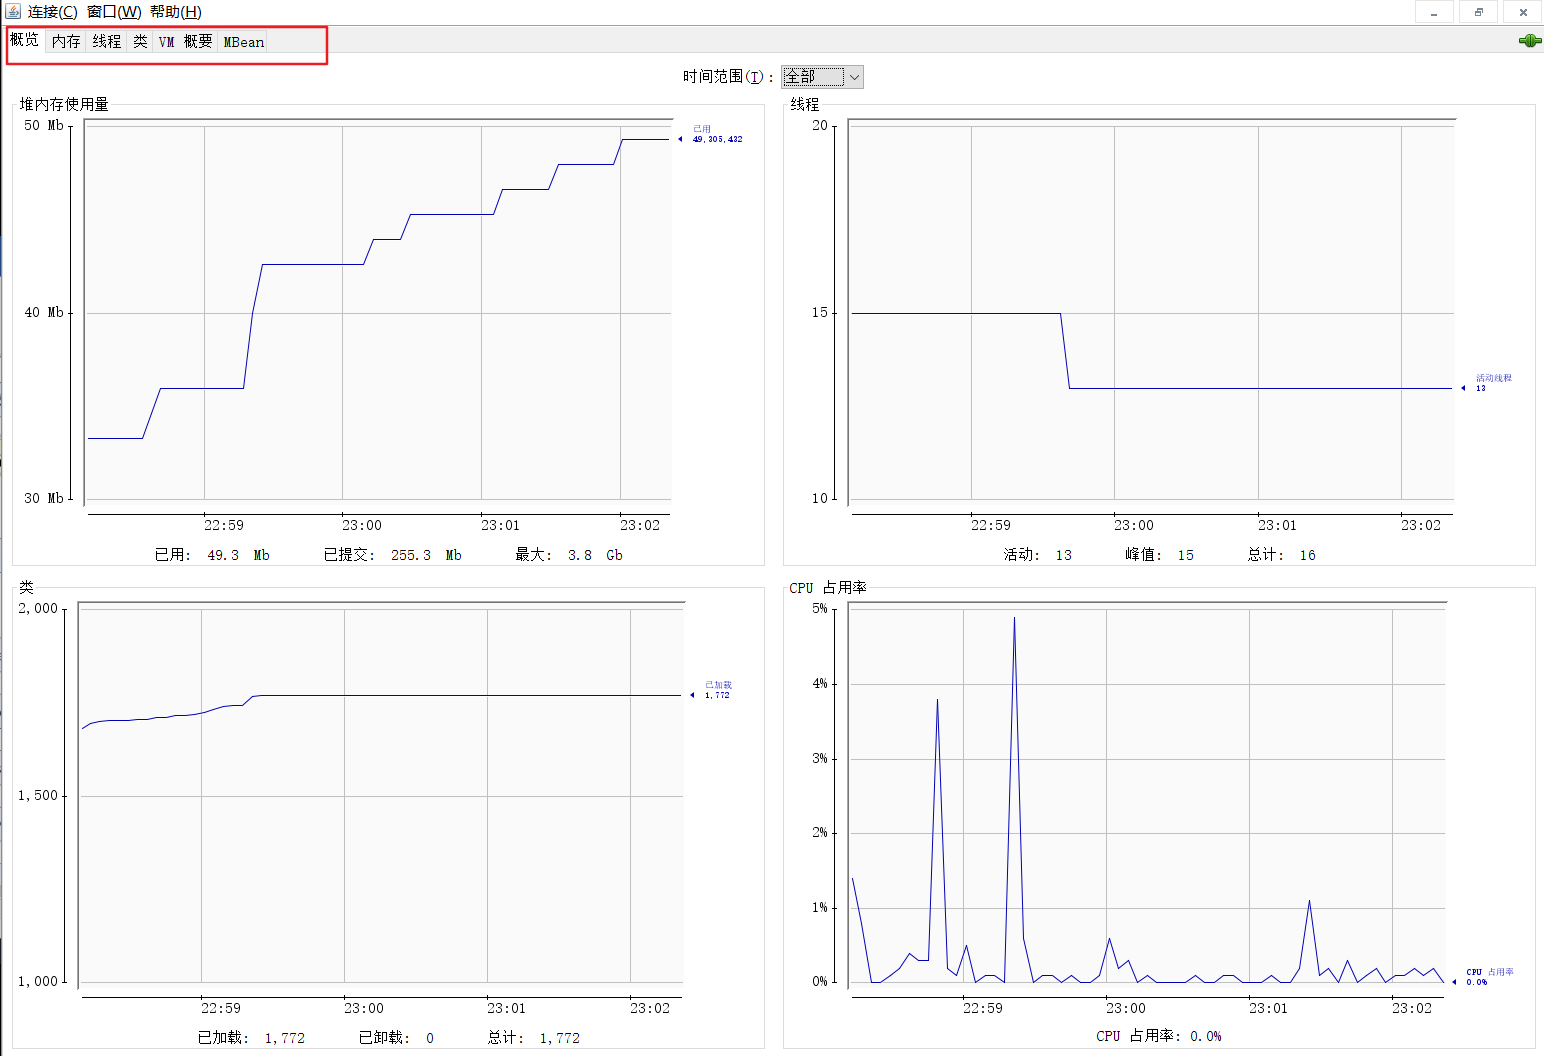This screenshot has height=1056, width=1544.
Task: Click the 活动: 13 thread value
Action: click(1038, 555)
